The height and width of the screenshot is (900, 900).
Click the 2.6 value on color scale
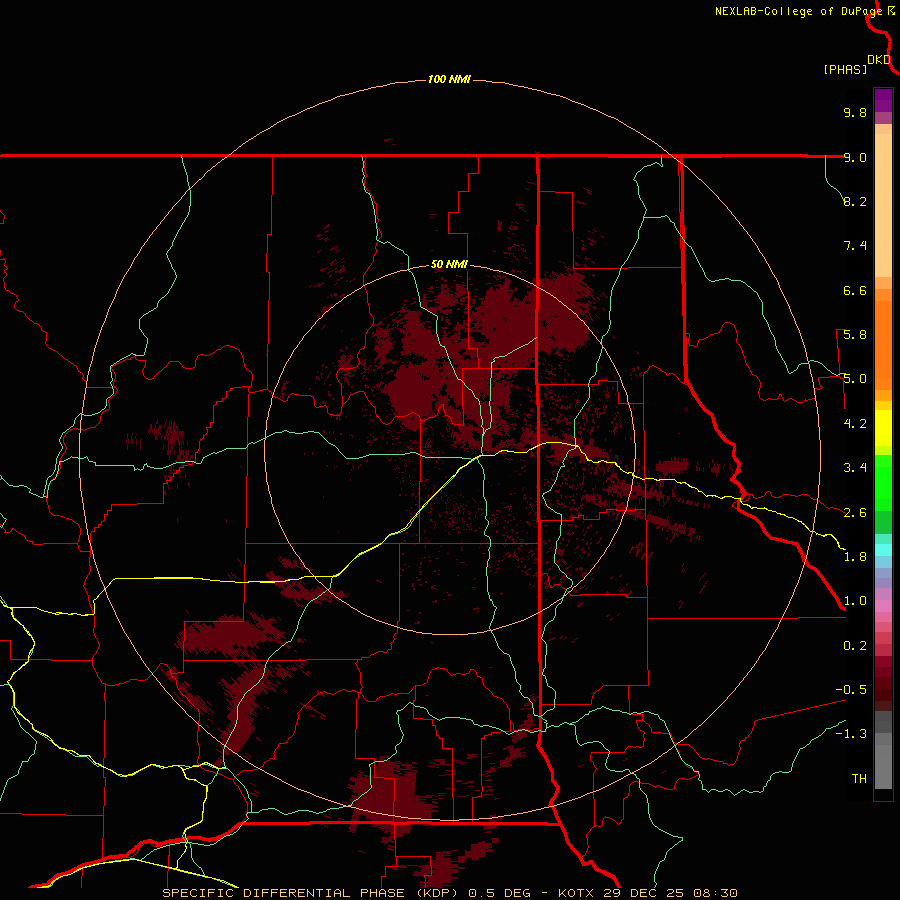[855, 513]
